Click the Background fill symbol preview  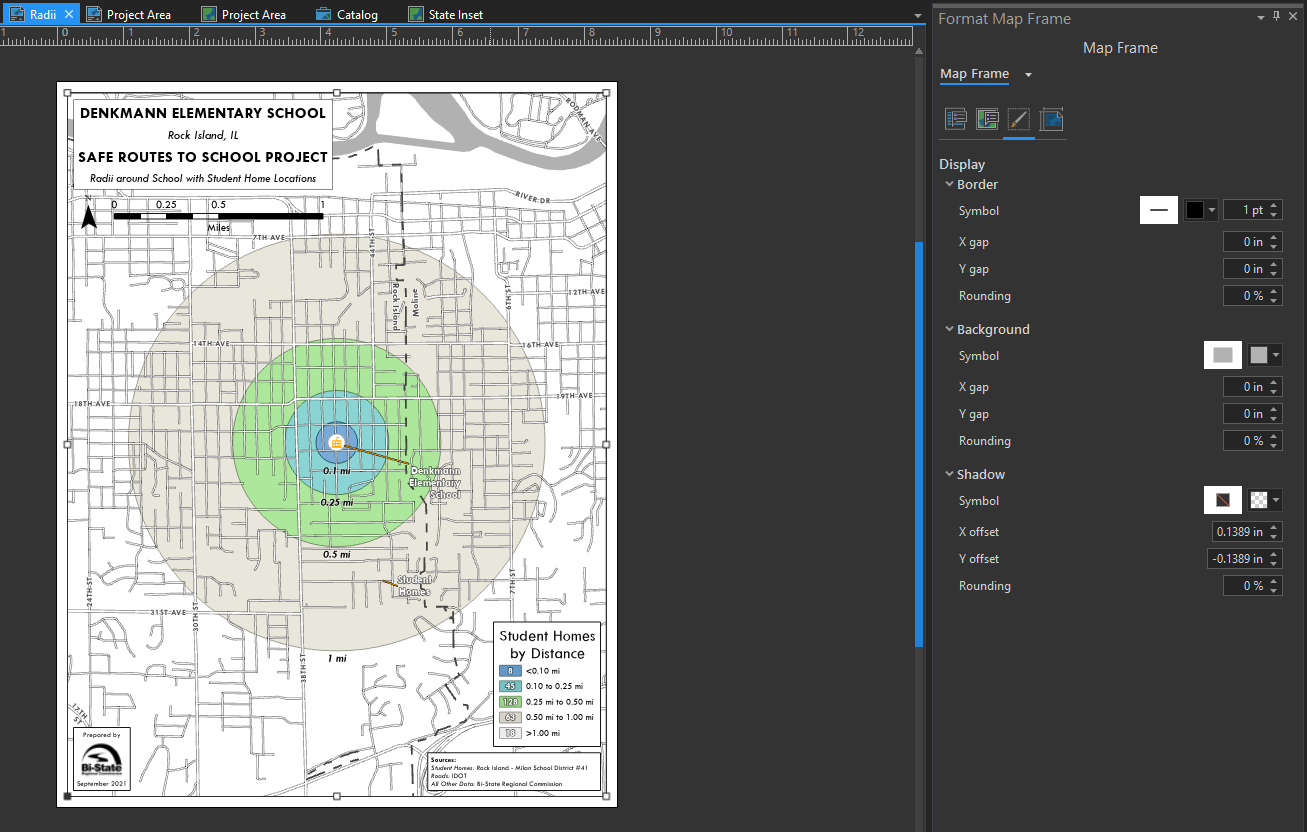(1222, 355)
